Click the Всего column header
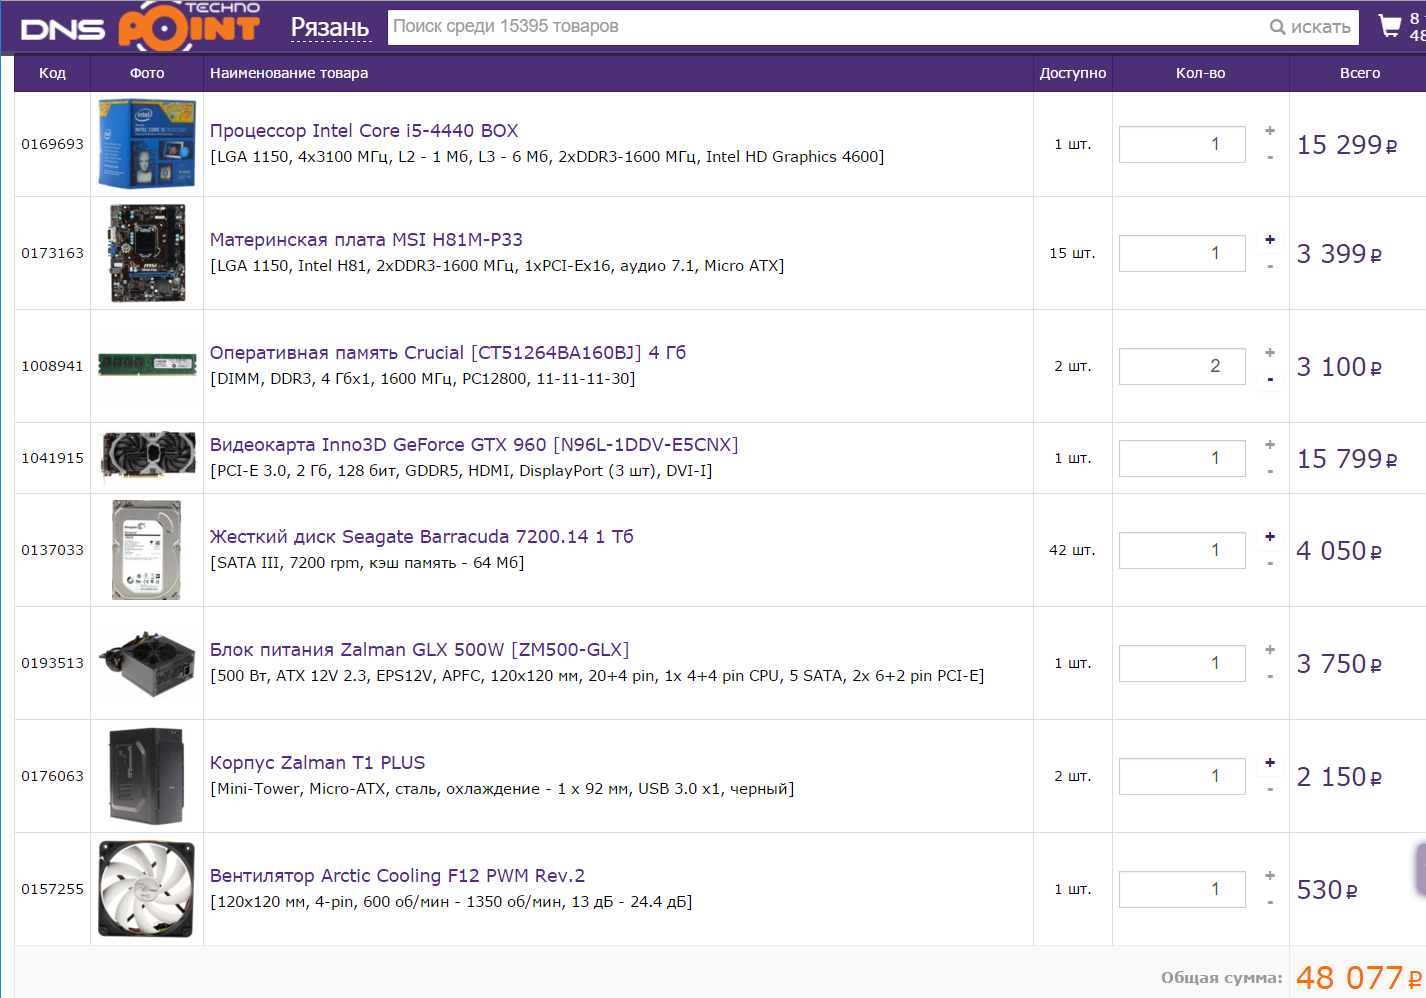The height and width of the screenshot is (998, 1426). click(1360, 73)
